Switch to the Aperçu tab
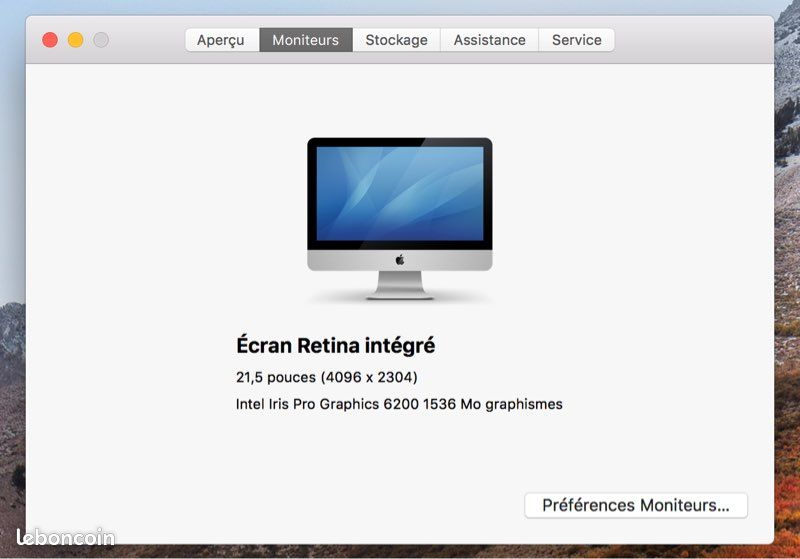 pyautogui.click(x=222, y=40)
